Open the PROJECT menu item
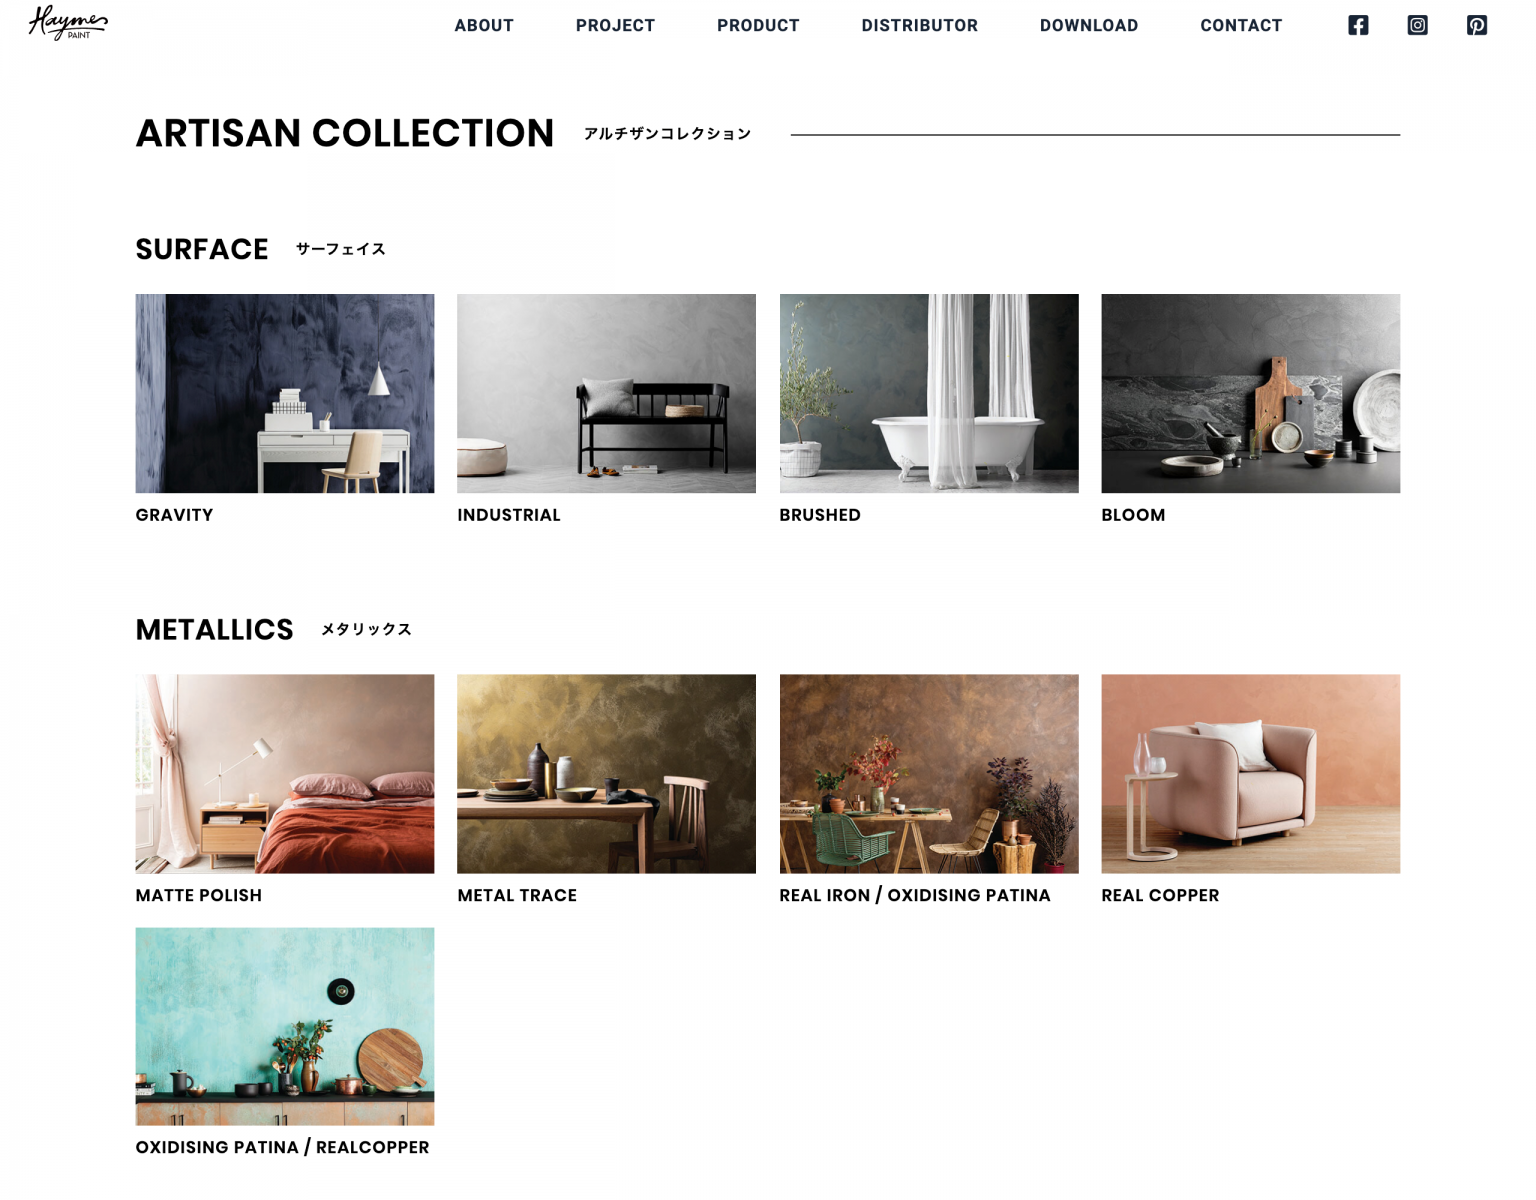Viewport: 1536px width, 1200px height. (x=615, y=26)
